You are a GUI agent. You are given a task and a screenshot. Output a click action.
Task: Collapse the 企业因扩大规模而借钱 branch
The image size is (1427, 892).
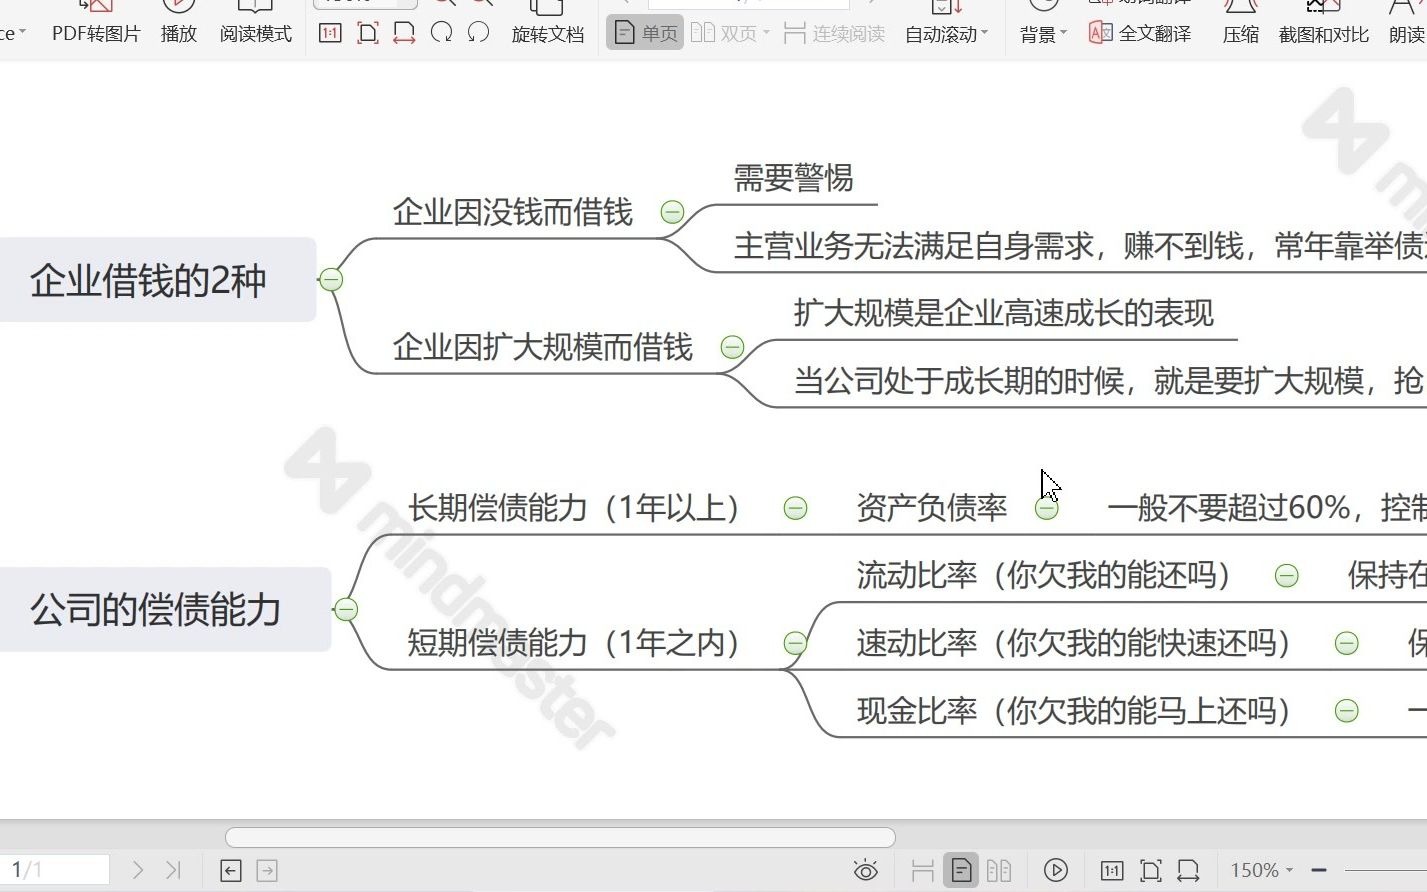[x=732, y=347]
